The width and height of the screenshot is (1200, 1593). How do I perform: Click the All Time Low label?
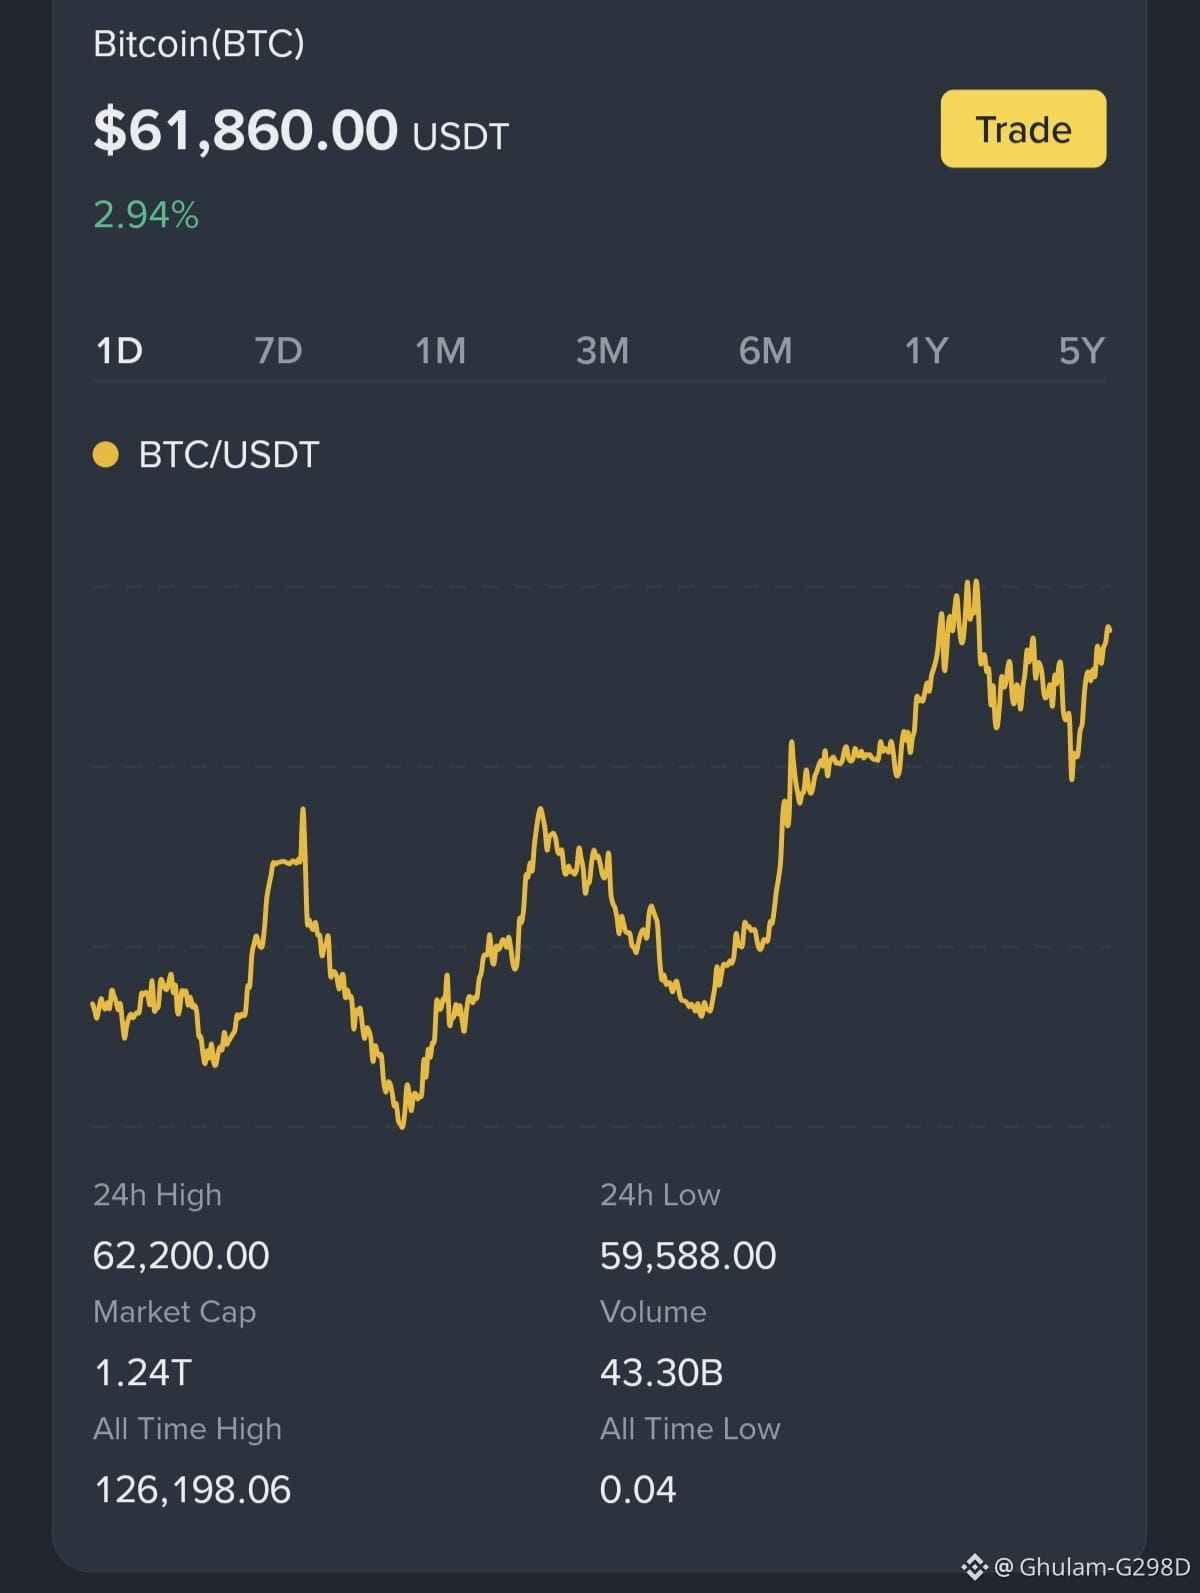690,1429
